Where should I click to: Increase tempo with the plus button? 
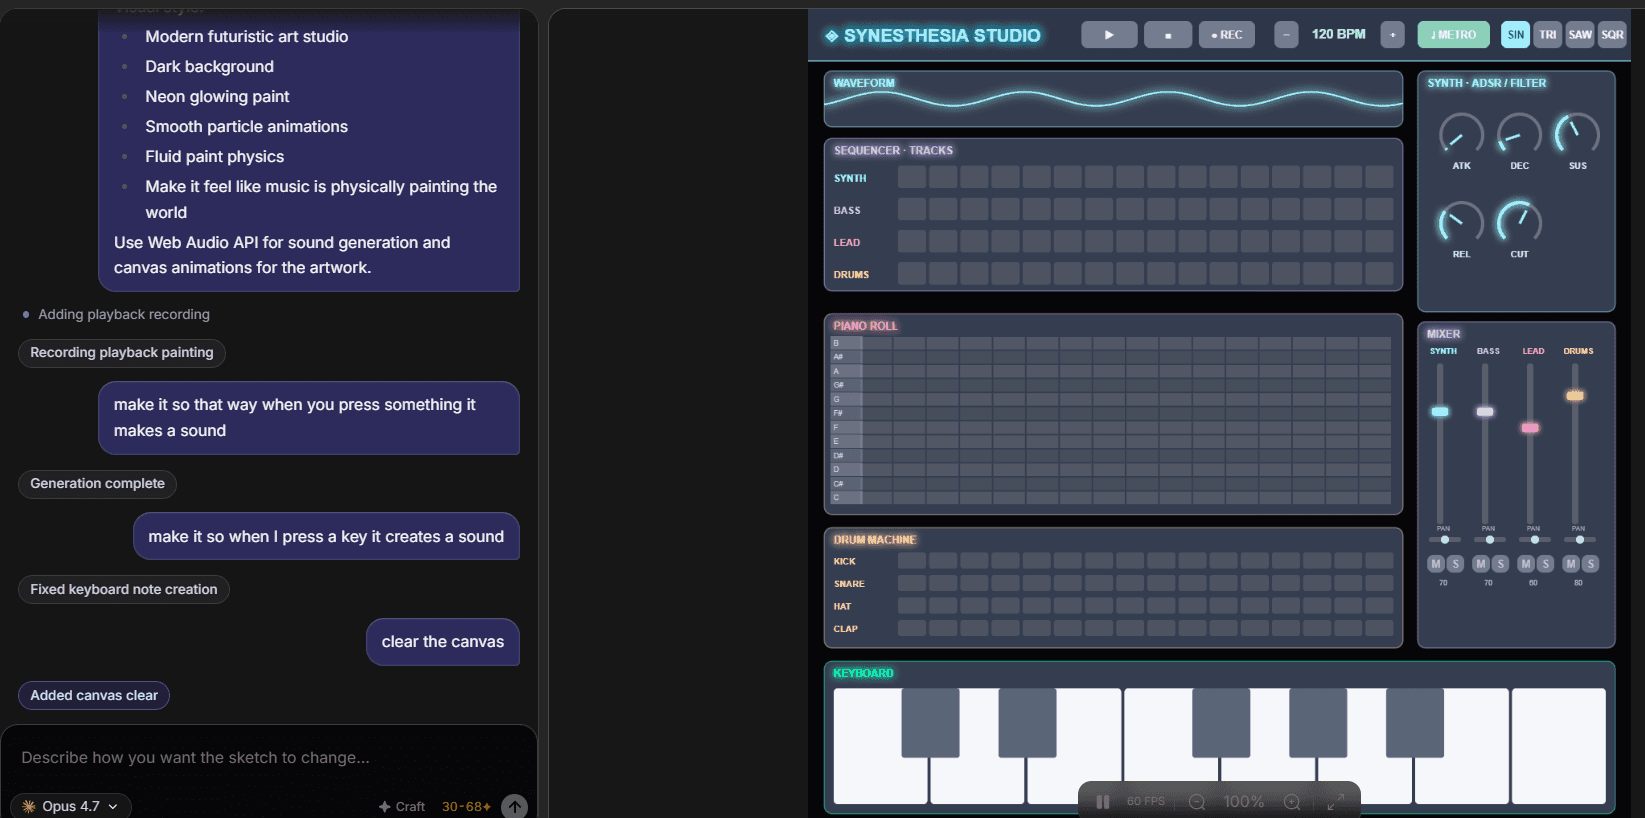point(1392,35)
